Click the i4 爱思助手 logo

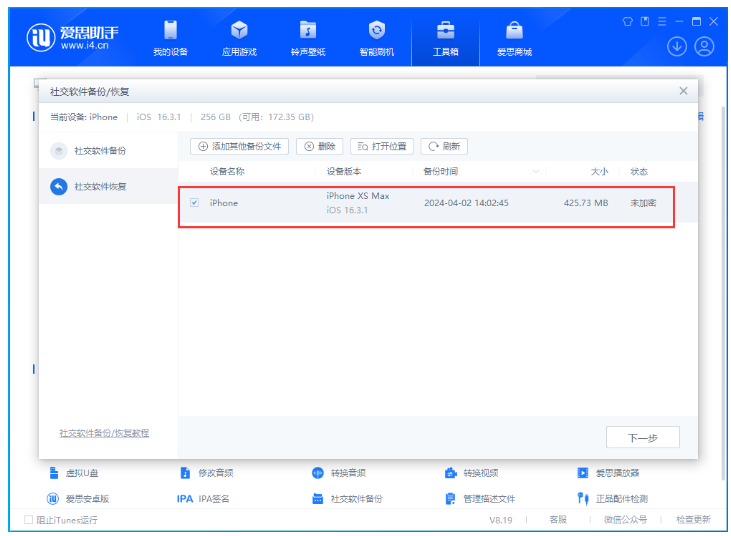point(73,37)
